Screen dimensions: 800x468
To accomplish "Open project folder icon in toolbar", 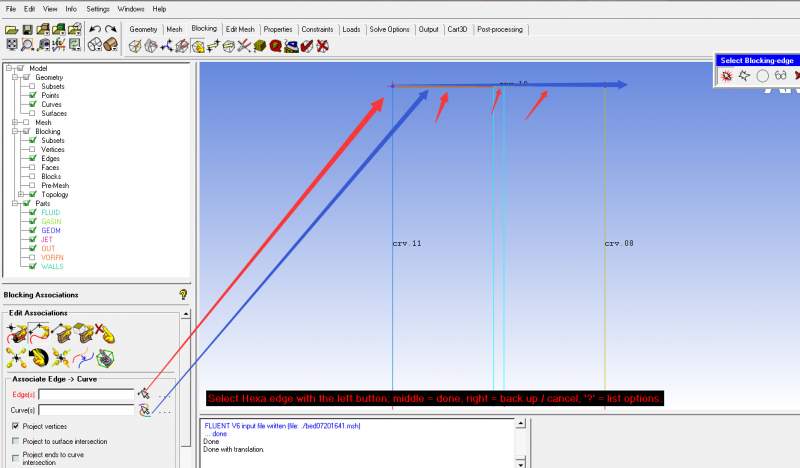I will point(11,30).
